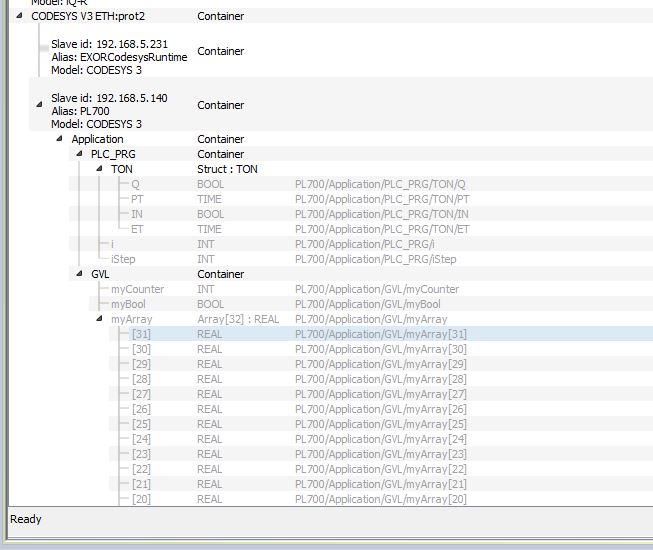This screenshot has width=653, height=550.
Task: Select array element [25]
Action: pyautogui.click(x=141, y=424)
